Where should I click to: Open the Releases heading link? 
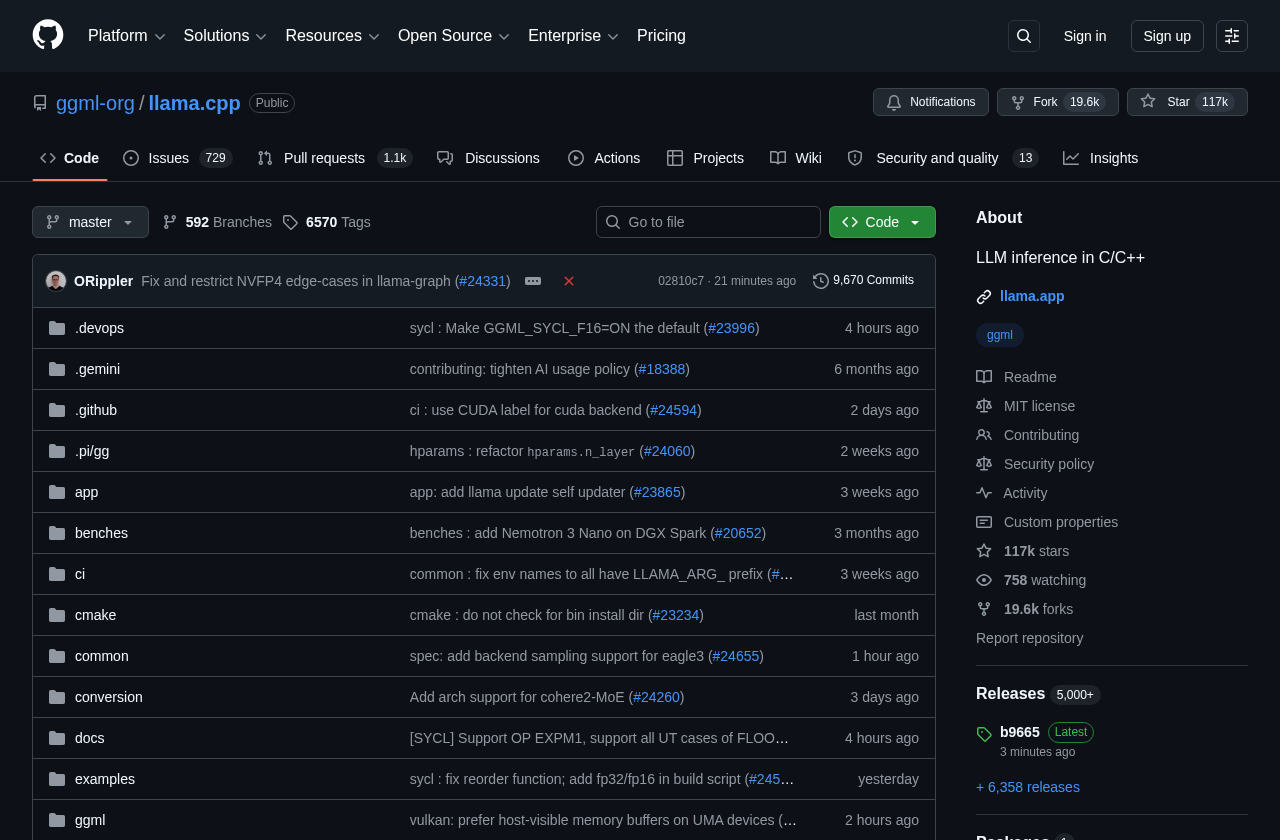click(x=1010, y=694)
